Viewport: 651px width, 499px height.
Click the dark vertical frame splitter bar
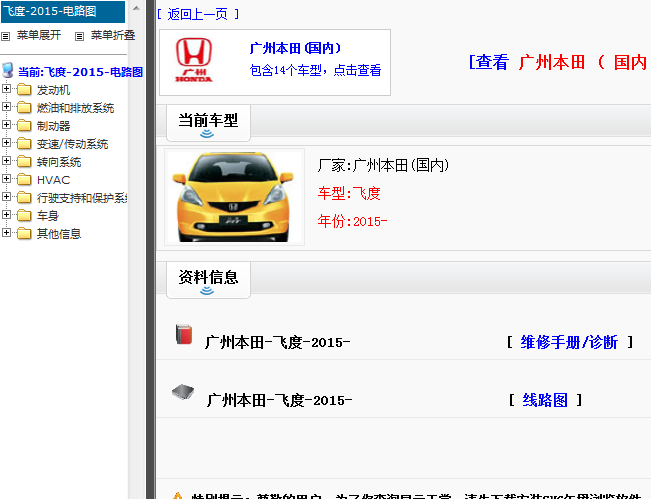(150, 250)
